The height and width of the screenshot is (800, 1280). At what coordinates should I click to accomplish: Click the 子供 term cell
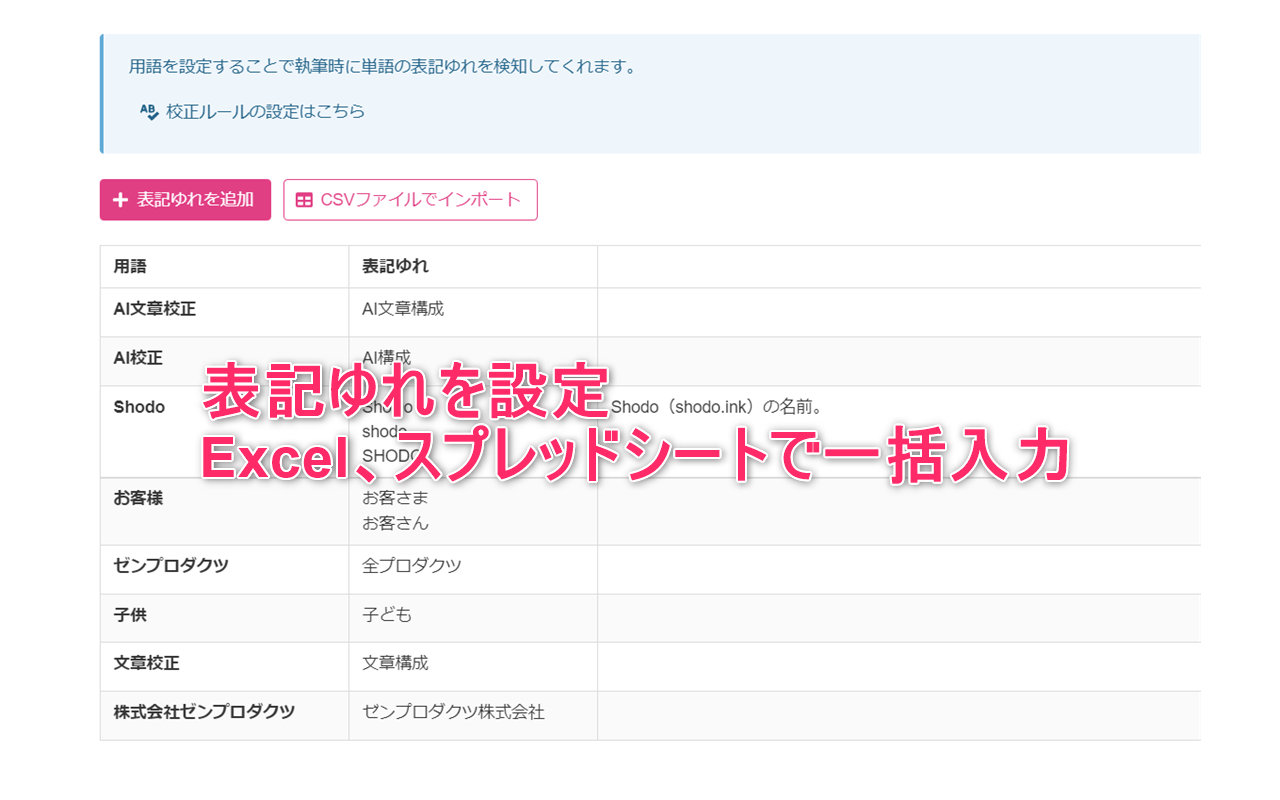pyautogui.click(x=224, y=618)
